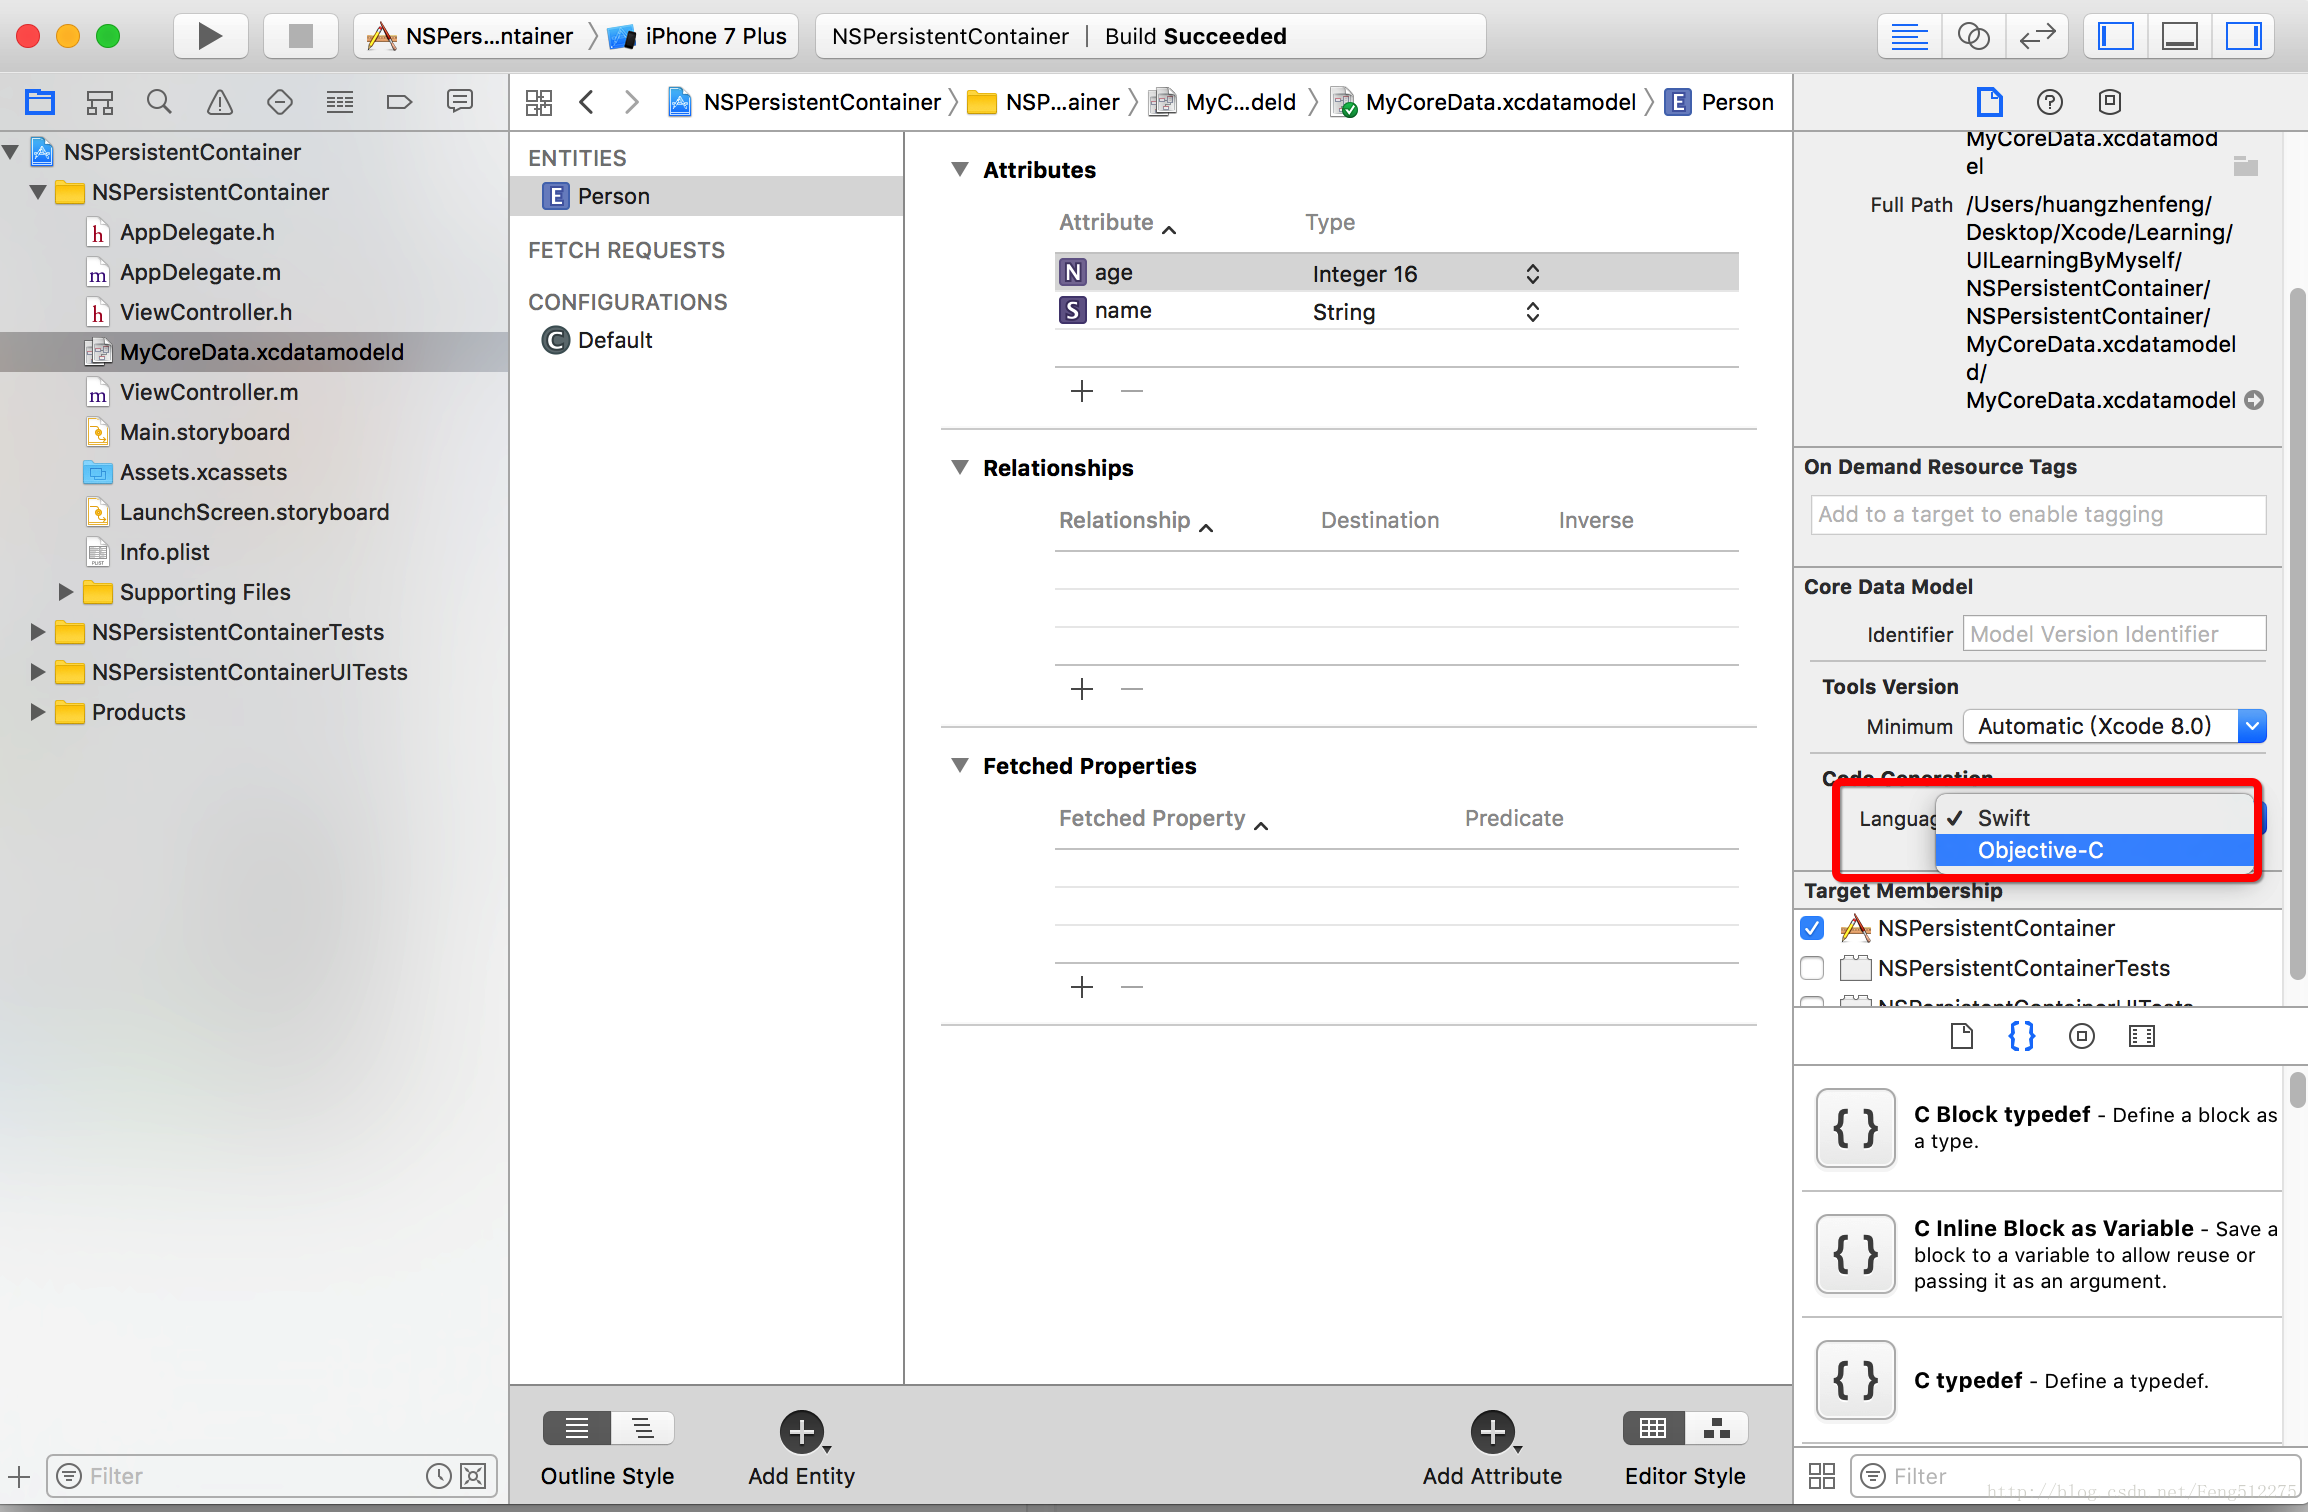Click the Model Version Identifier field

2113,634
